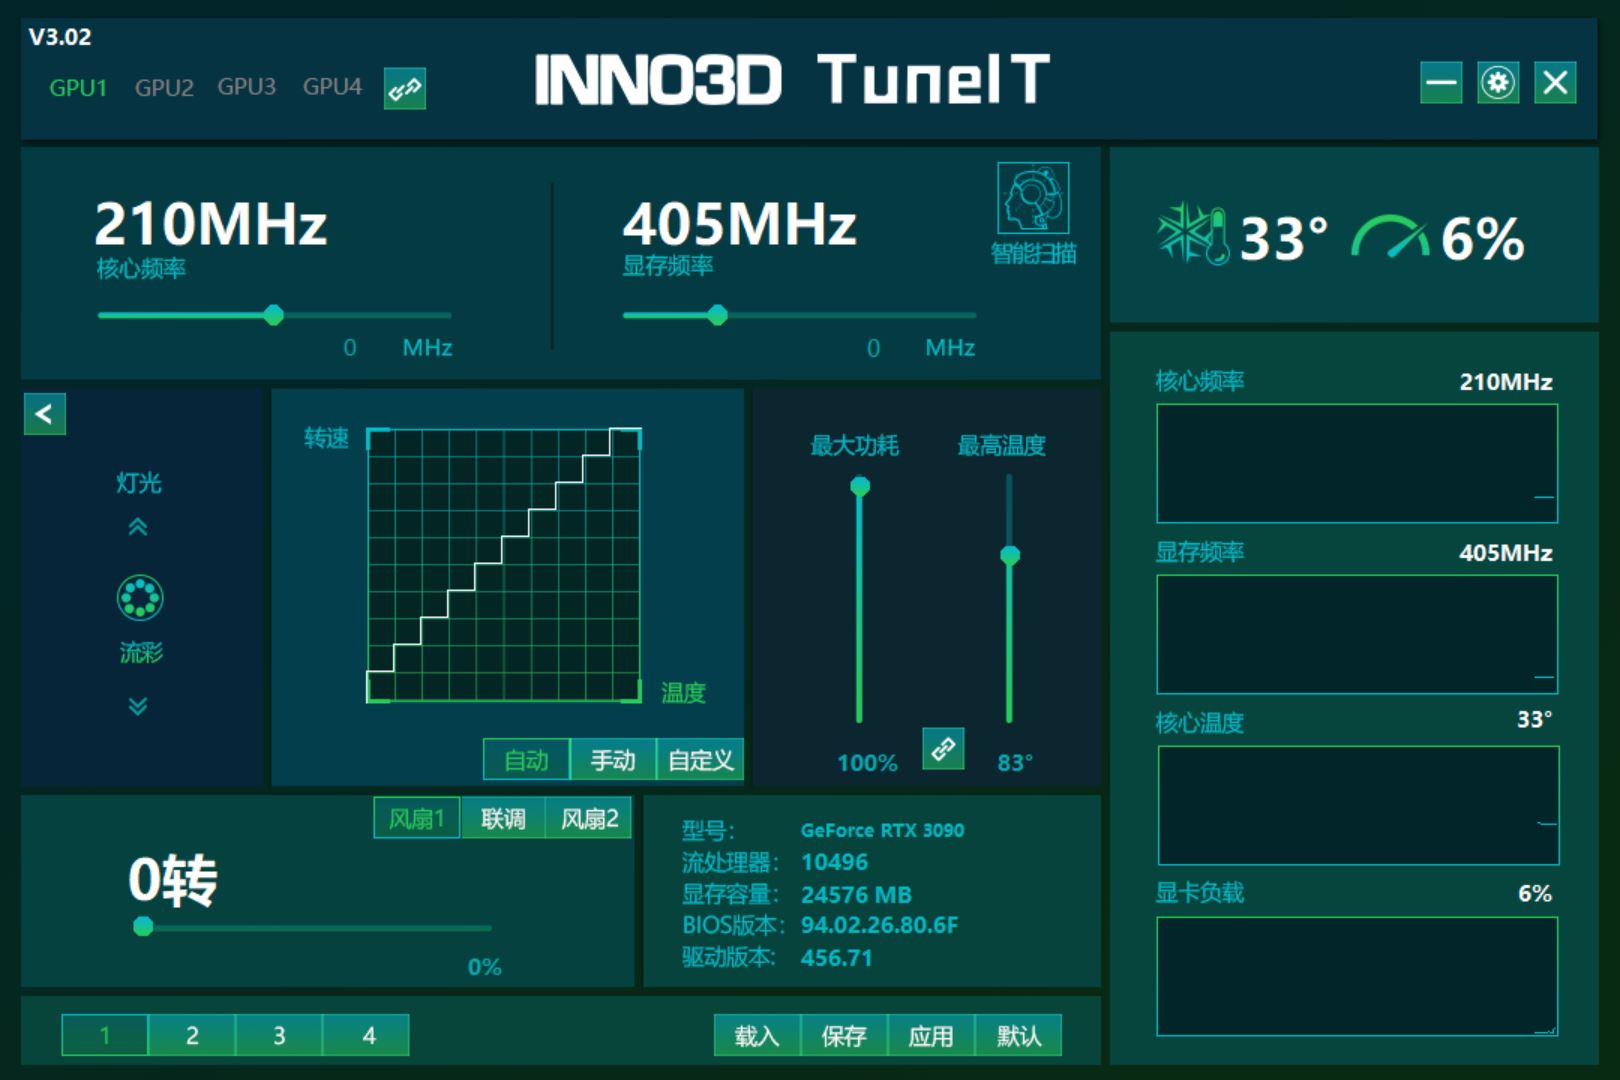1620x1080 pixels.
Task: Switch to GPU2 tab
Action: click(x=164, y=88)
